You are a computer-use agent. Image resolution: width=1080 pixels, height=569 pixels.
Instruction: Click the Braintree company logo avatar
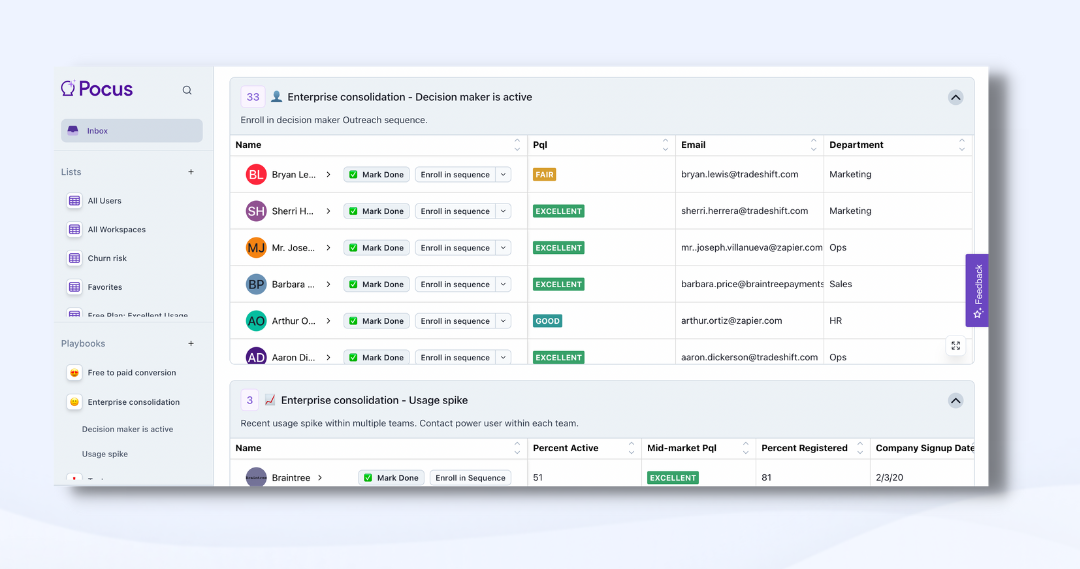tap(256, 477)
